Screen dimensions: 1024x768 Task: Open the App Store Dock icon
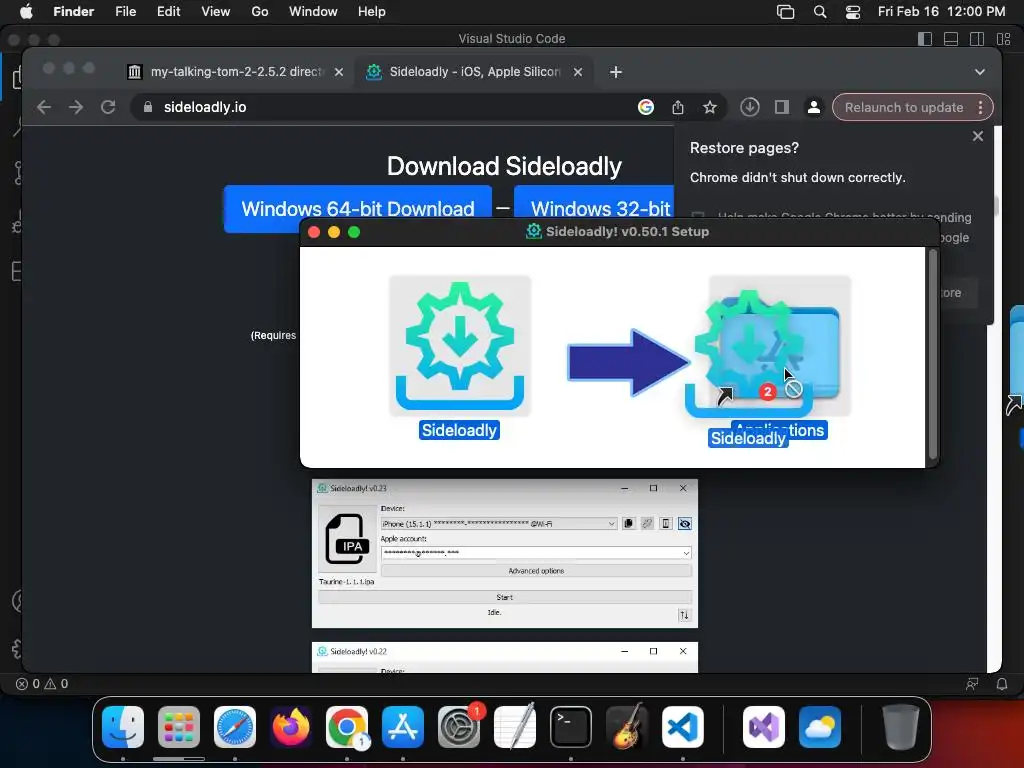(403, 727)
